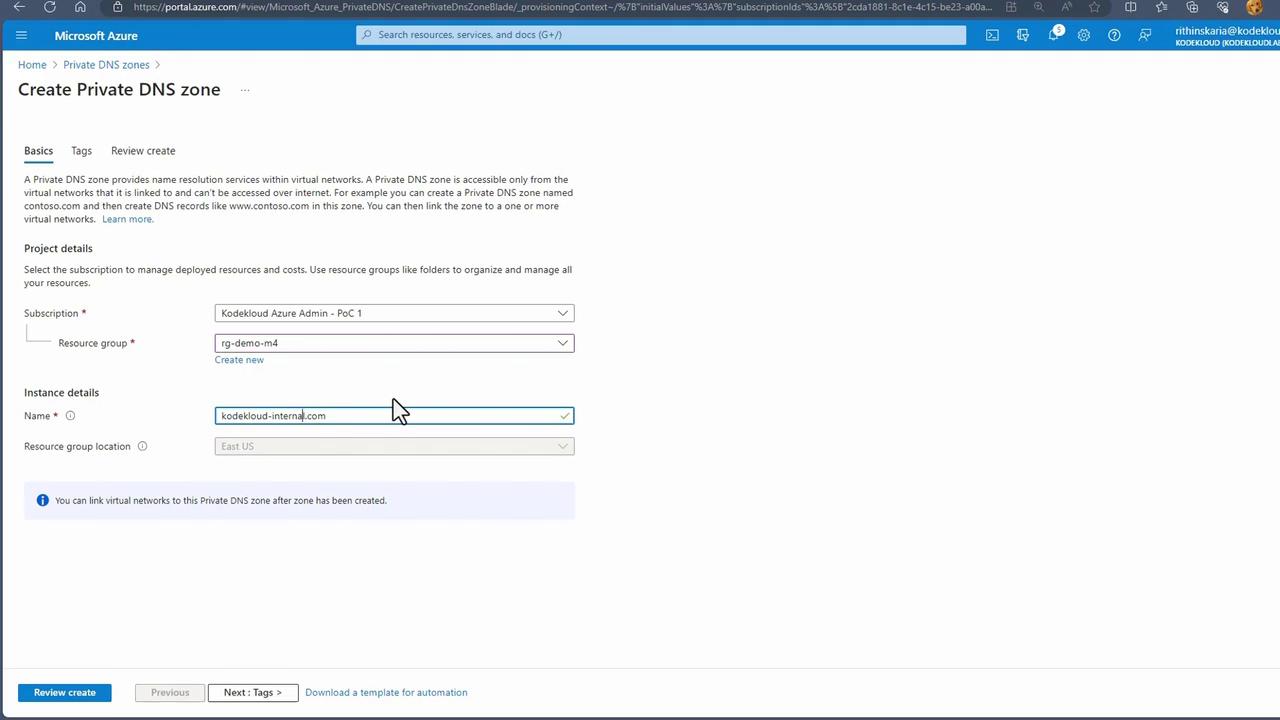This screenshot has height=720, width=1280.
Task: Click the Next : Tags button
Action: (x=253, y=692)
